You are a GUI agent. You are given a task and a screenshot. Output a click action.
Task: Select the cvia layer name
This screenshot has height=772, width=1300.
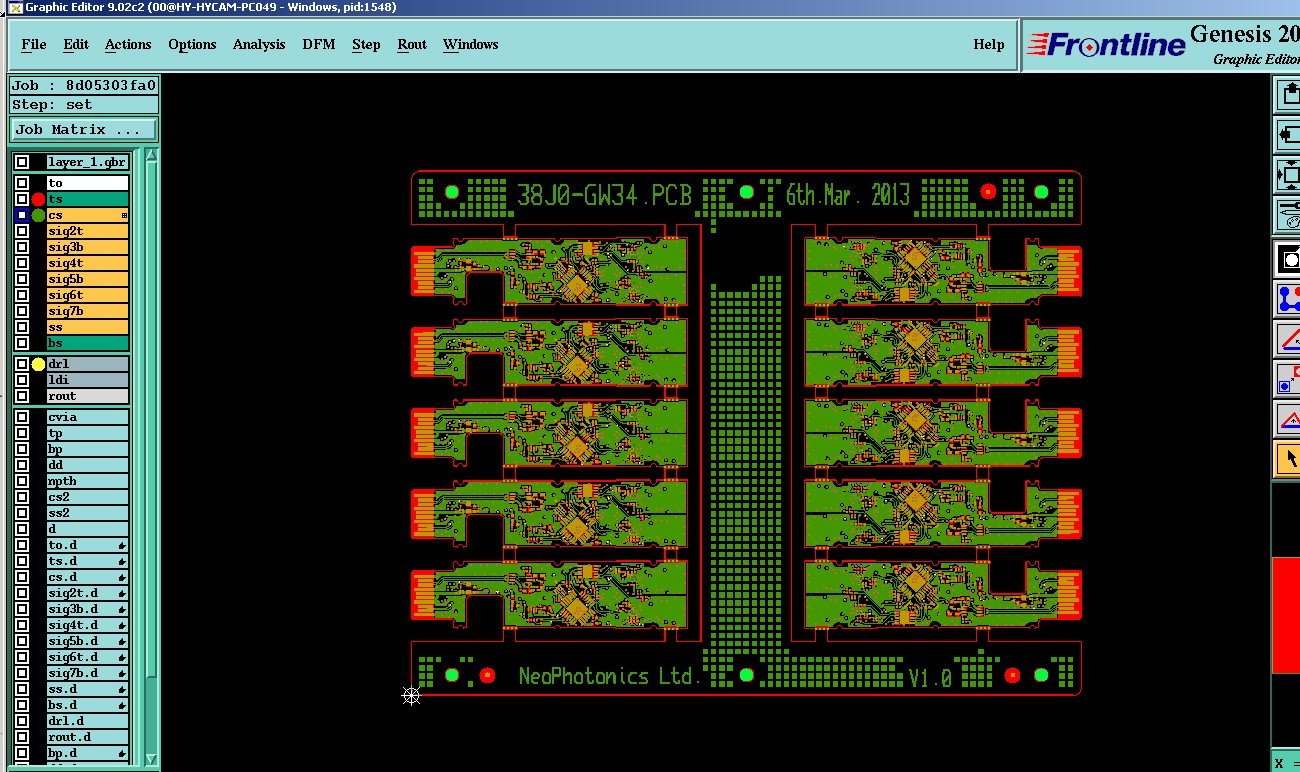pos(88,417)
